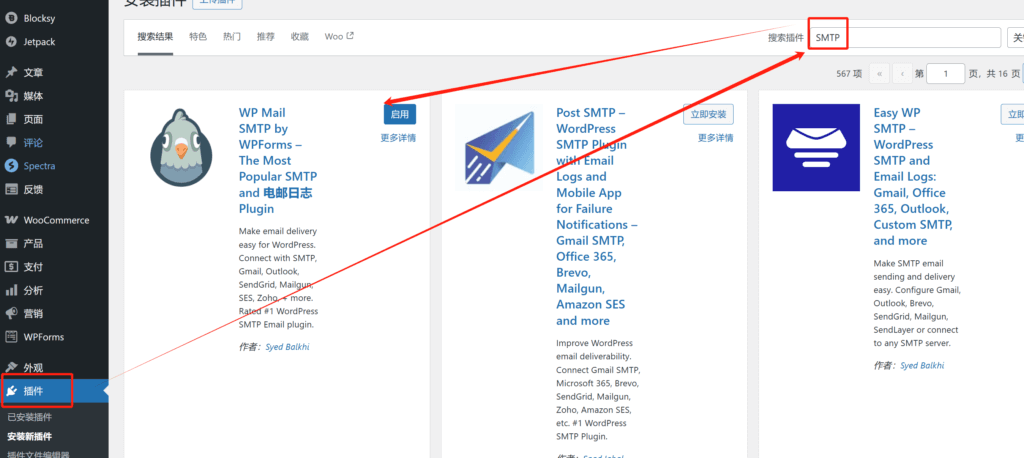1024x458 pixels.
Task: Open the WP Mail SMTP by WPForms title link
Action: (x=279, y=161)
